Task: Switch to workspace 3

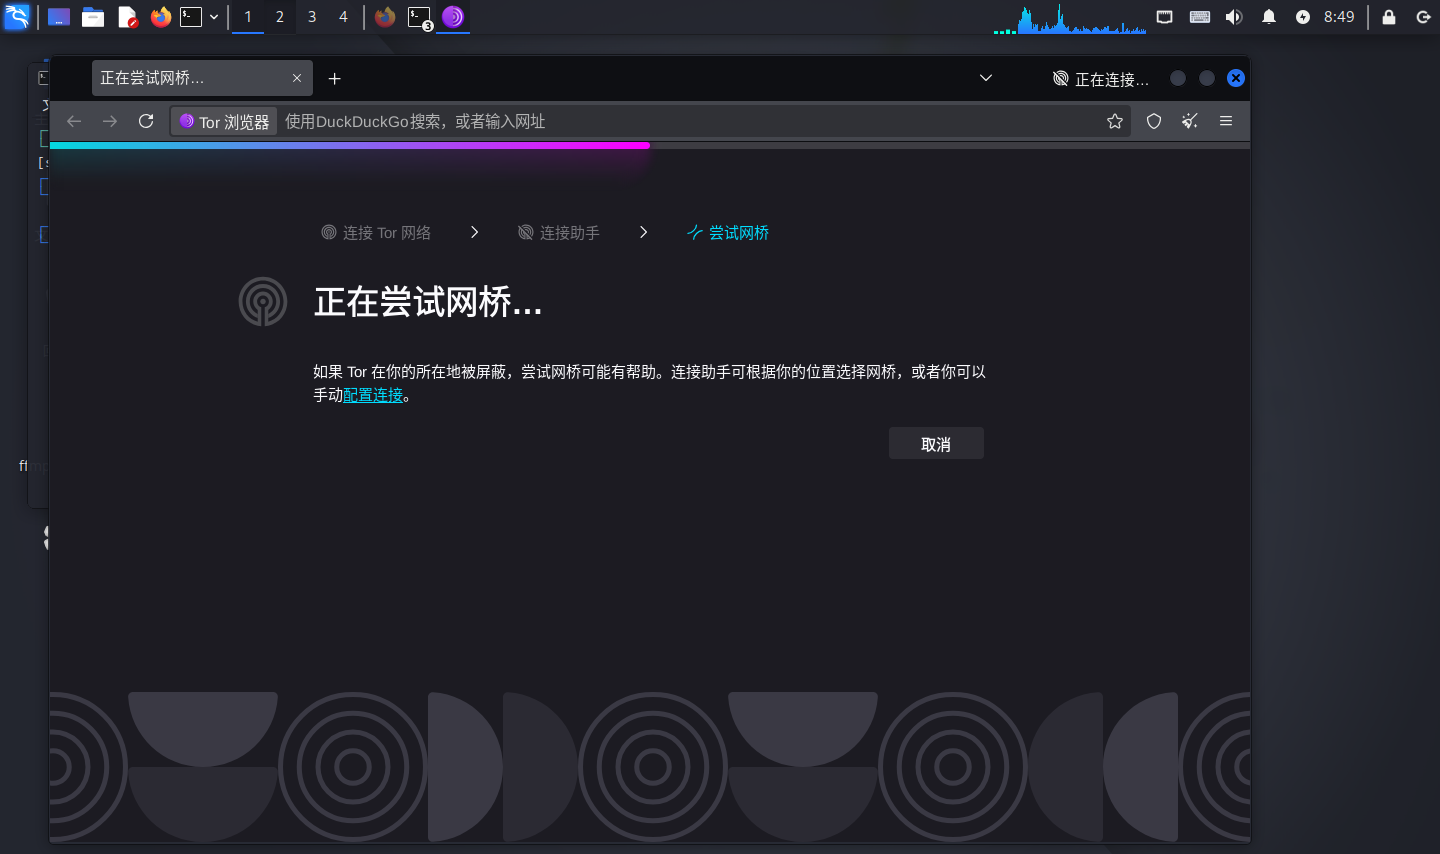Action: (x=311, y=17)
